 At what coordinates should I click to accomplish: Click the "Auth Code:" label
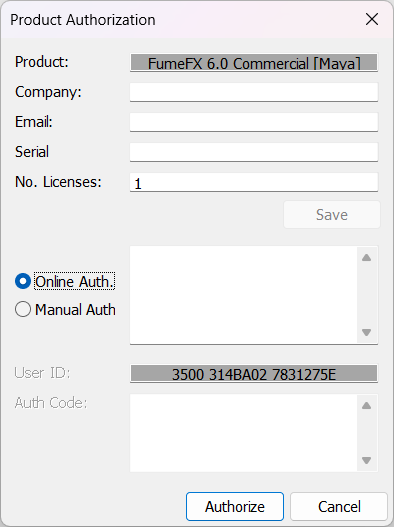[x=51, y=403]
